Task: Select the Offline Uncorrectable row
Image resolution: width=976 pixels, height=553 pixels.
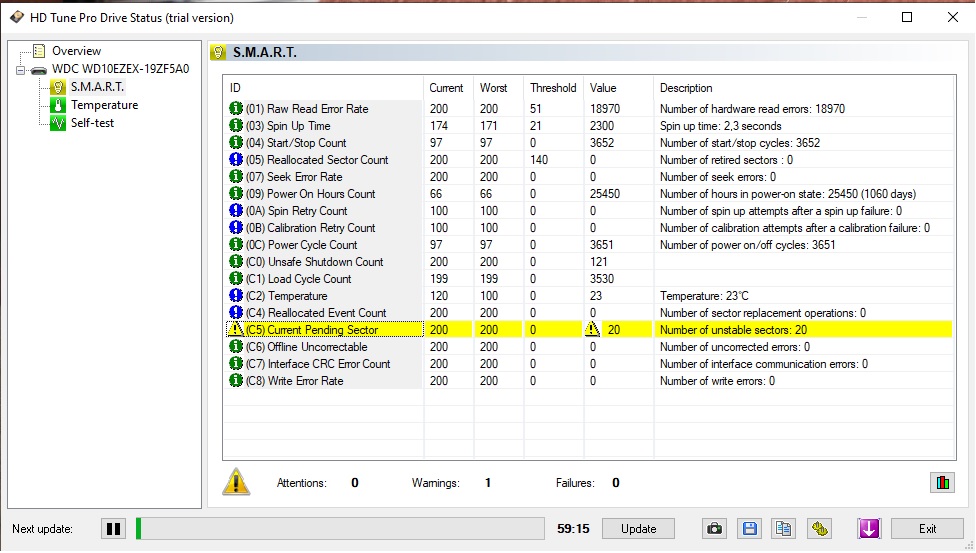Action: [x=589, y=347]
